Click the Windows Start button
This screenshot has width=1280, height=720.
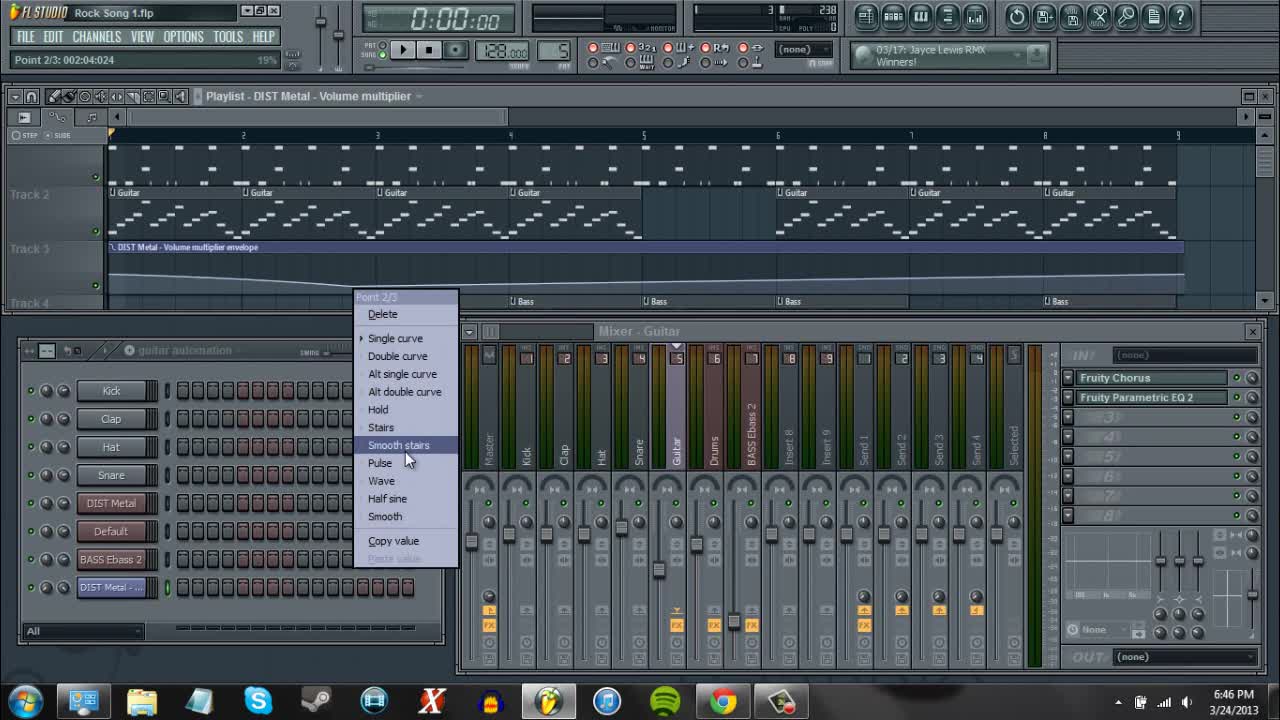tap(26, 701)
